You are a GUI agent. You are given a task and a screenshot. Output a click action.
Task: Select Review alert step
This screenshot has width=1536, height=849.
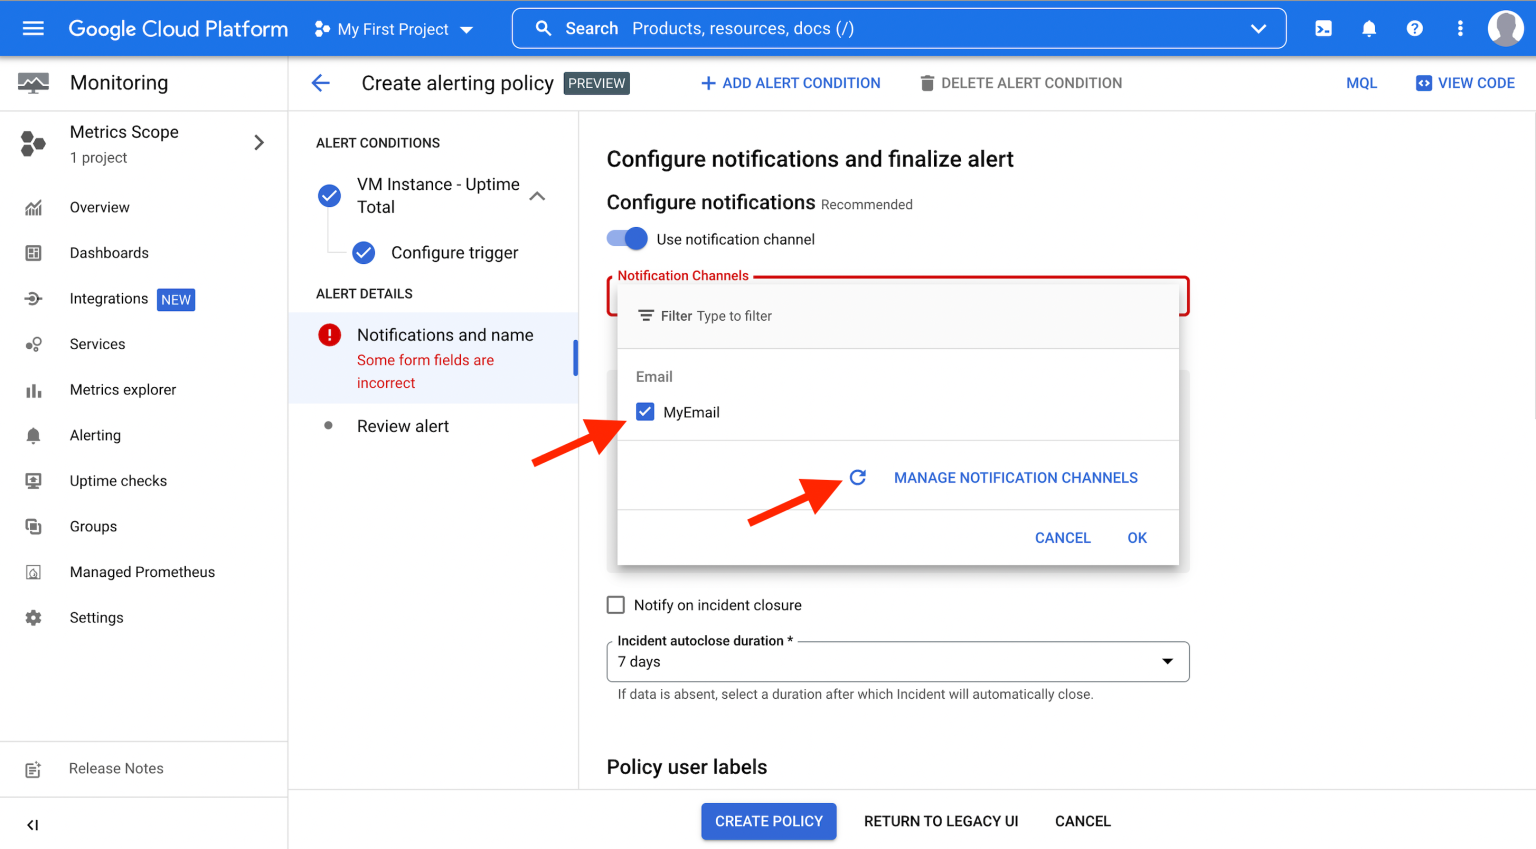pyautogui.click(x=403, y=426)
